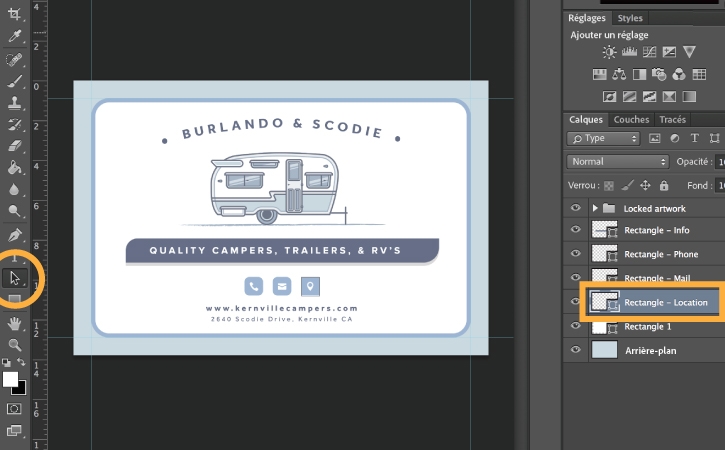Add a Brightness/Contrast adjustment
Image resolution: width=725 pixels, height=450 pixels.
pos(609,52)
